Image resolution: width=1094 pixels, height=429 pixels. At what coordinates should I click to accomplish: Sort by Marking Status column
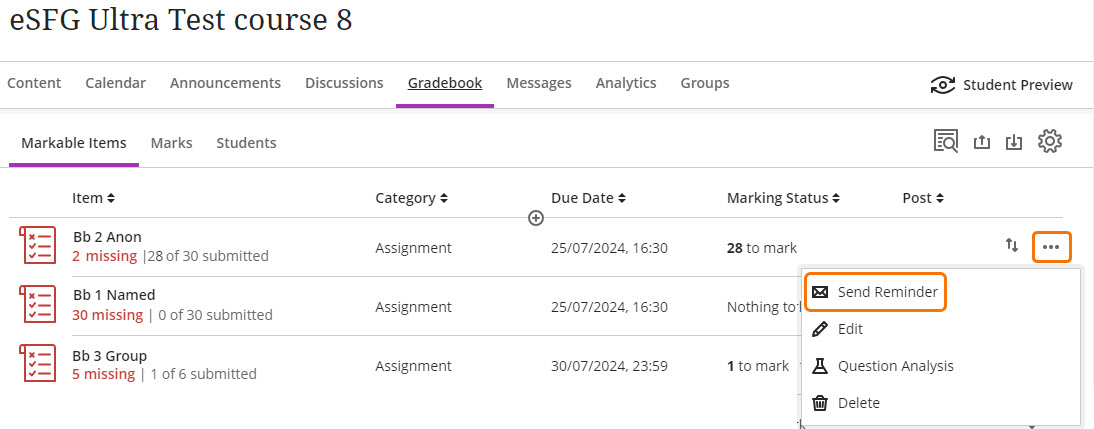pos(783,198)
